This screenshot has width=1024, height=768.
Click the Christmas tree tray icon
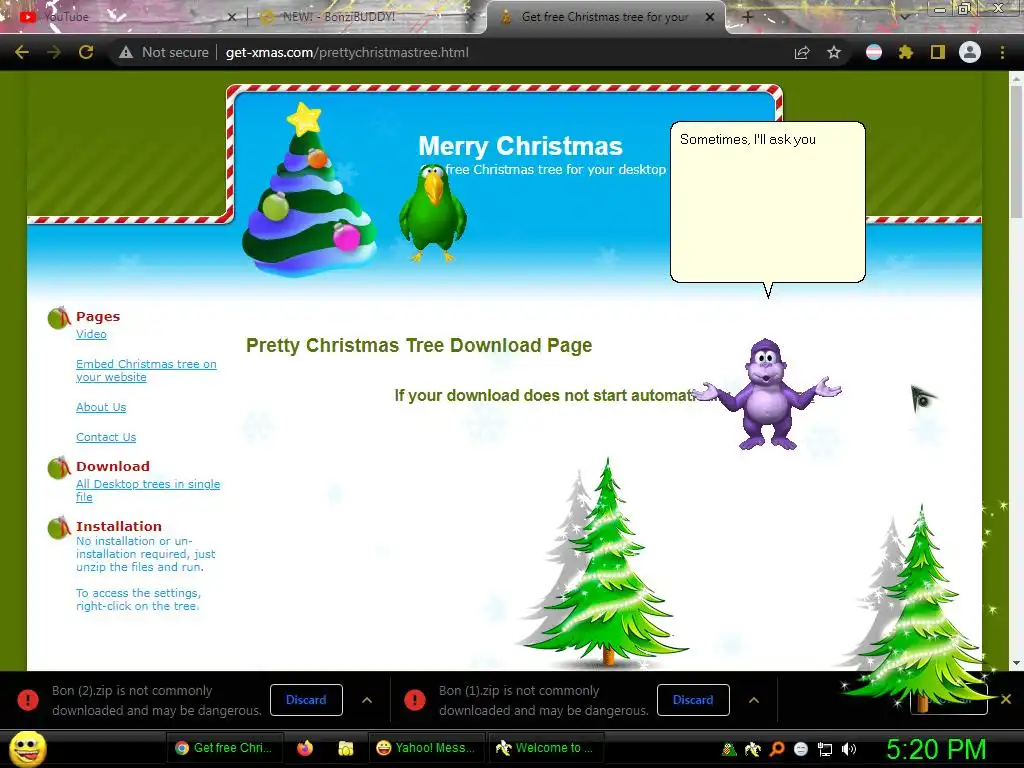tap(729, 749)
